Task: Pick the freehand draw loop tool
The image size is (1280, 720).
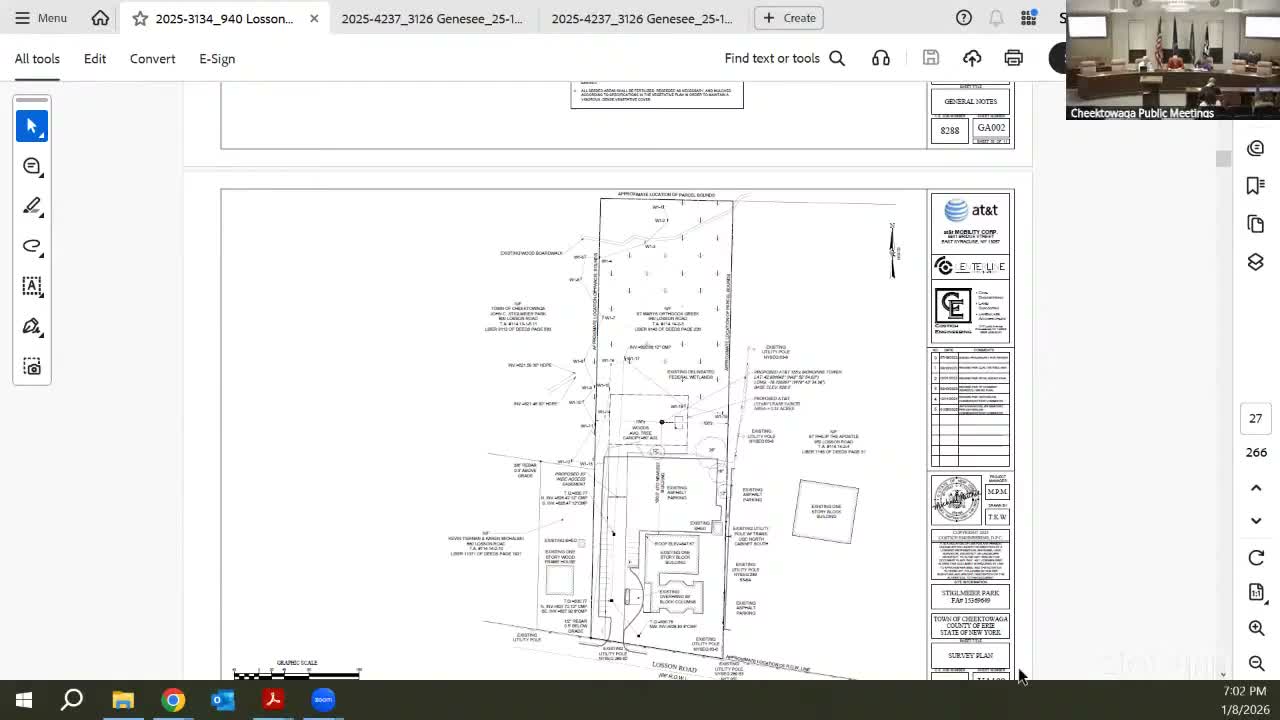Action: [32, 246]
